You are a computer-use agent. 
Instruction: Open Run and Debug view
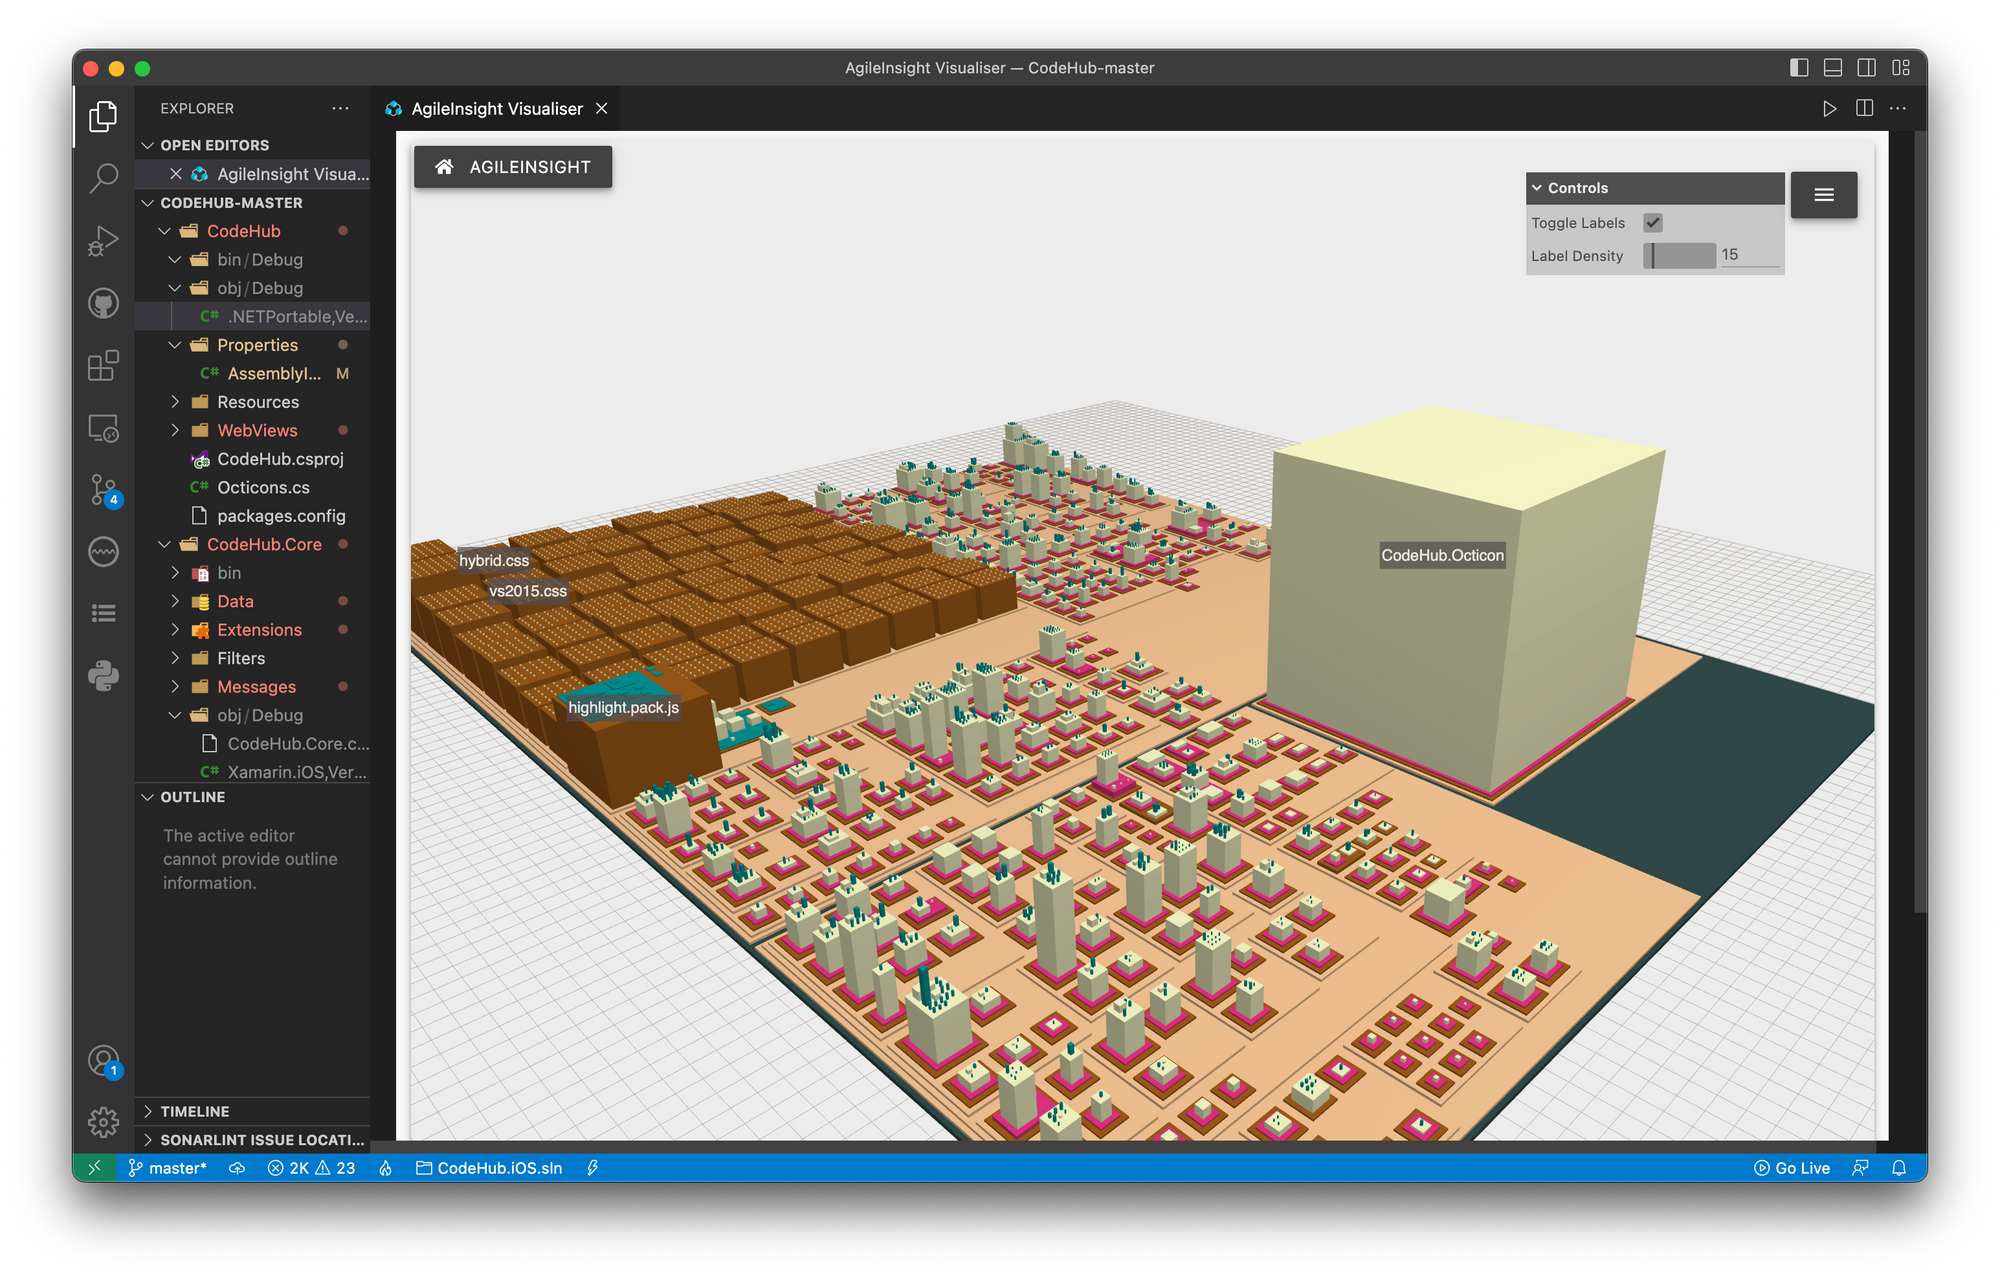point(103,241)
